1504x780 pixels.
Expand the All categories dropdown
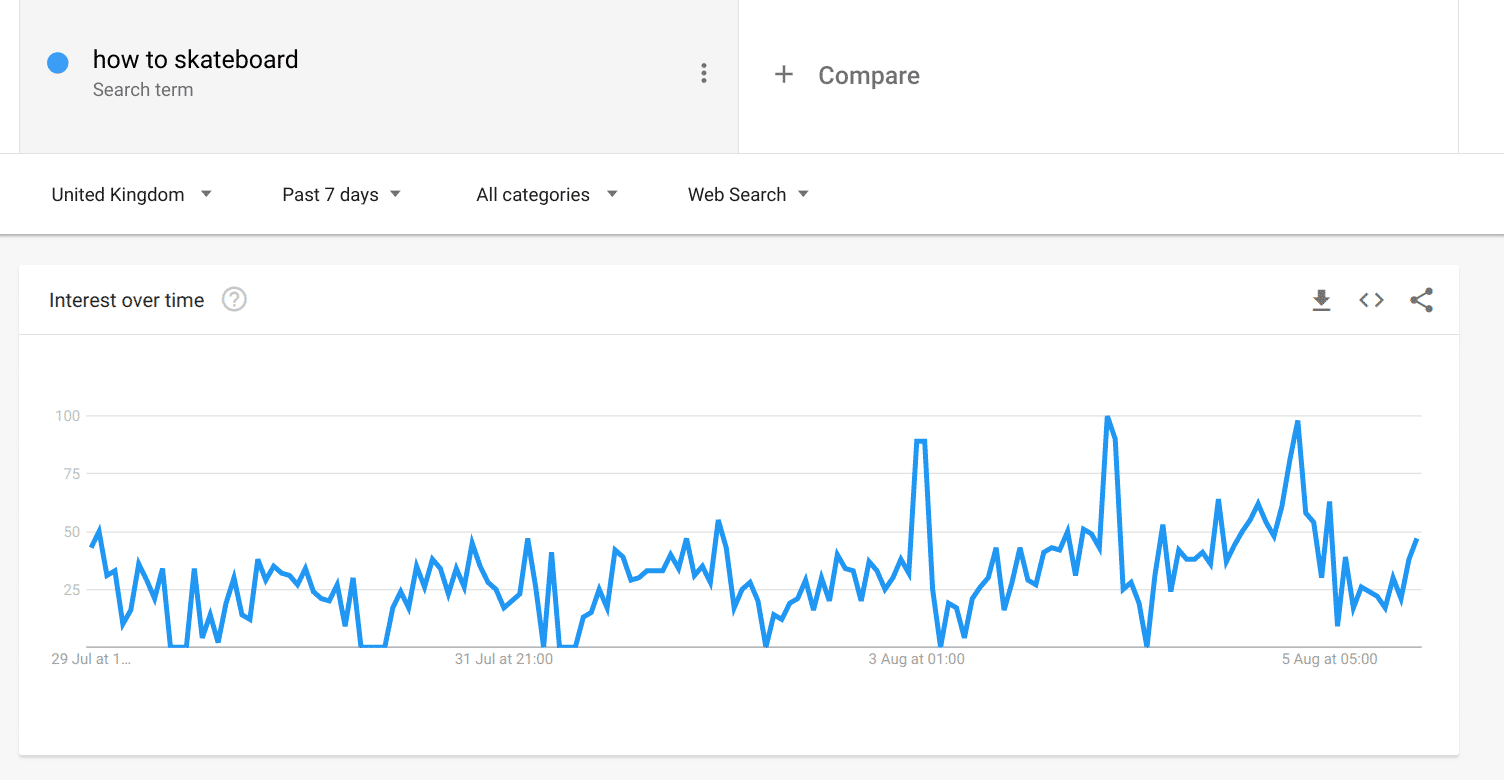coord(546,195)
